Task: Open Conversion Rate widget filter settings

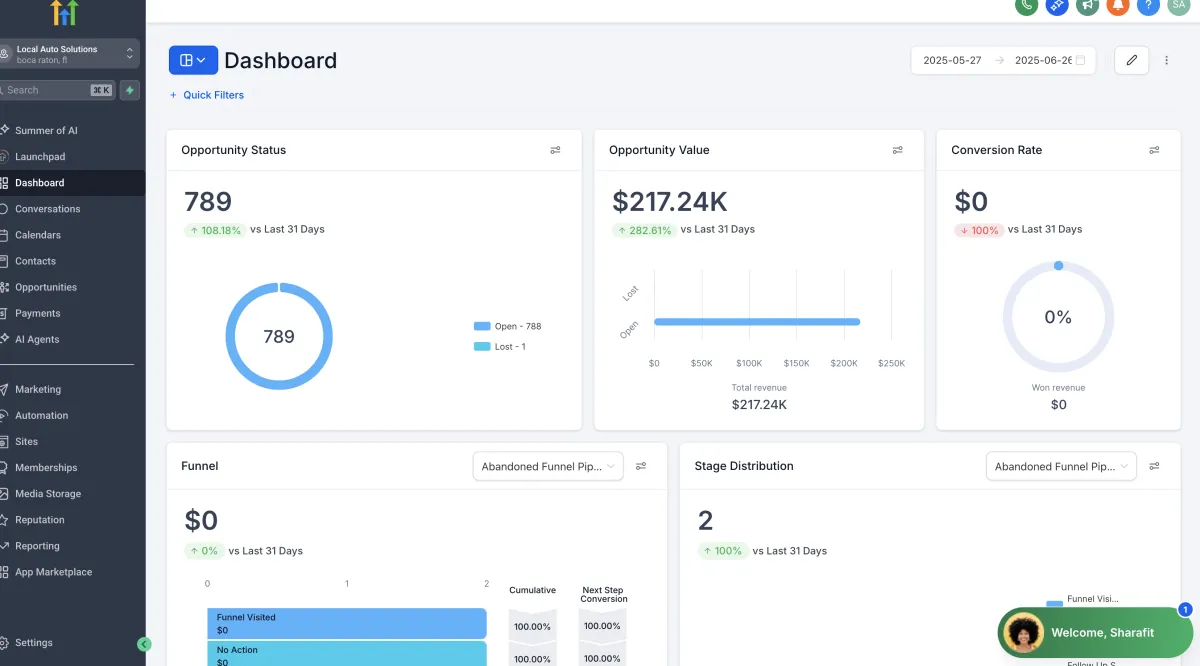Action: coord(1154,150)
